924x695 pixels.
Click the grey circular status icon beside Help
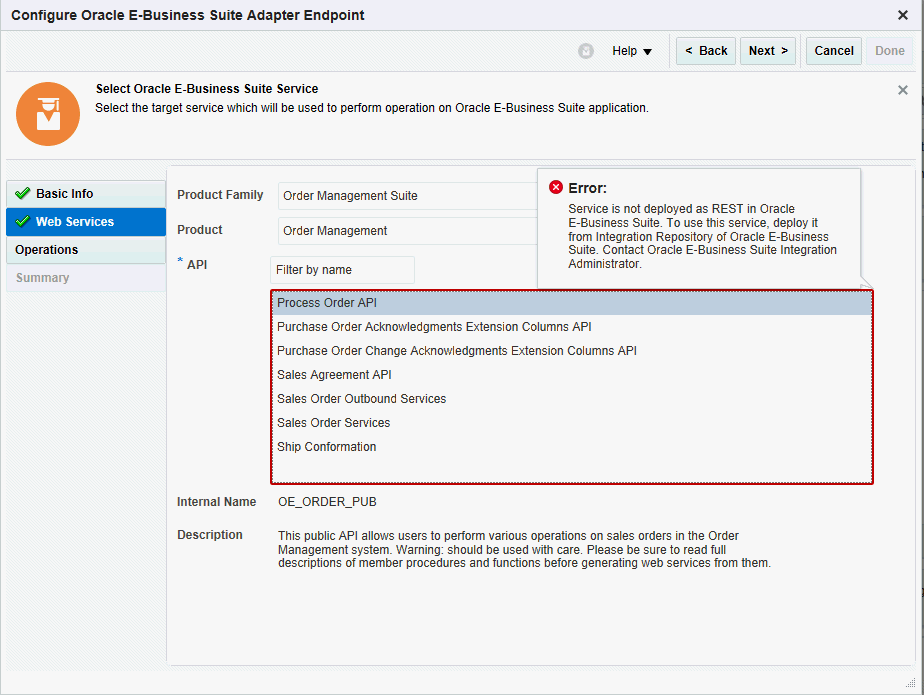pos(586,51)
